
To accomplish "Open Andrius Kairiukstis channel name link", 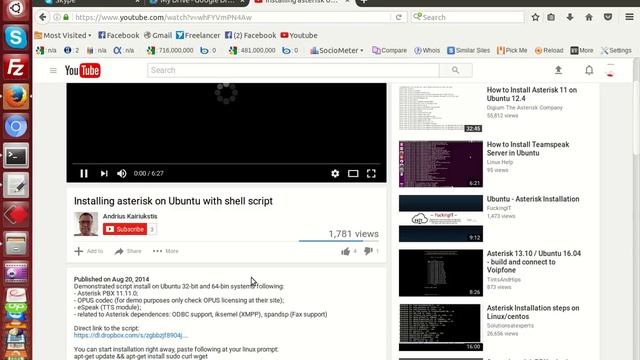I will (x=130, y=216).
